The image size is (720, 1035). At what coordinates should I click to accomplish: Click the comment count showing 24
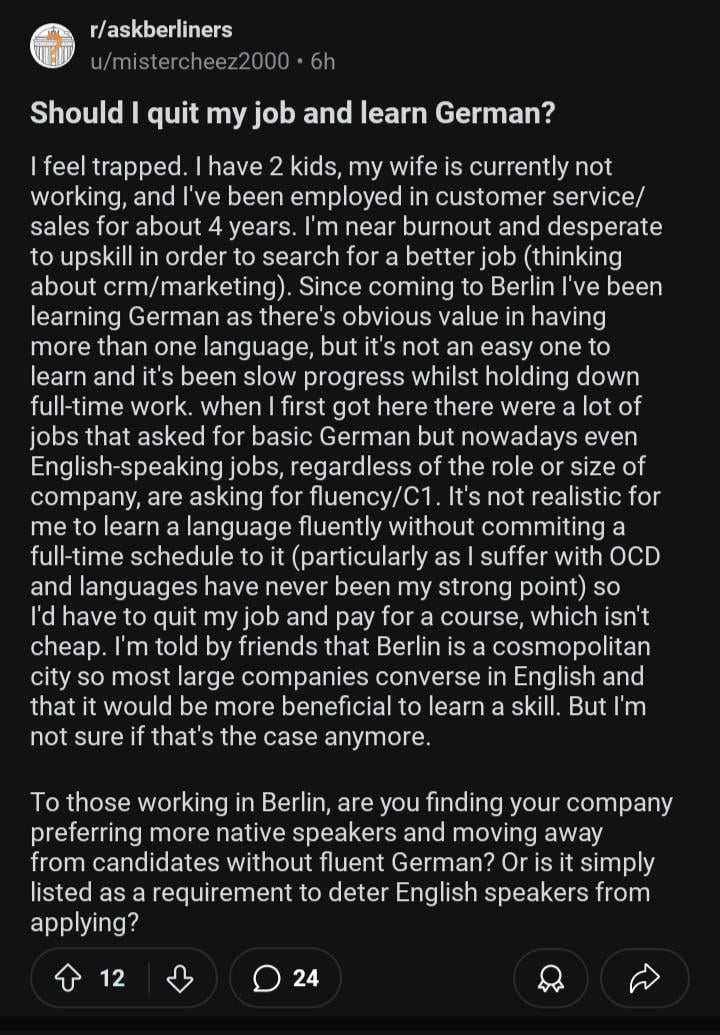[306, 978]
